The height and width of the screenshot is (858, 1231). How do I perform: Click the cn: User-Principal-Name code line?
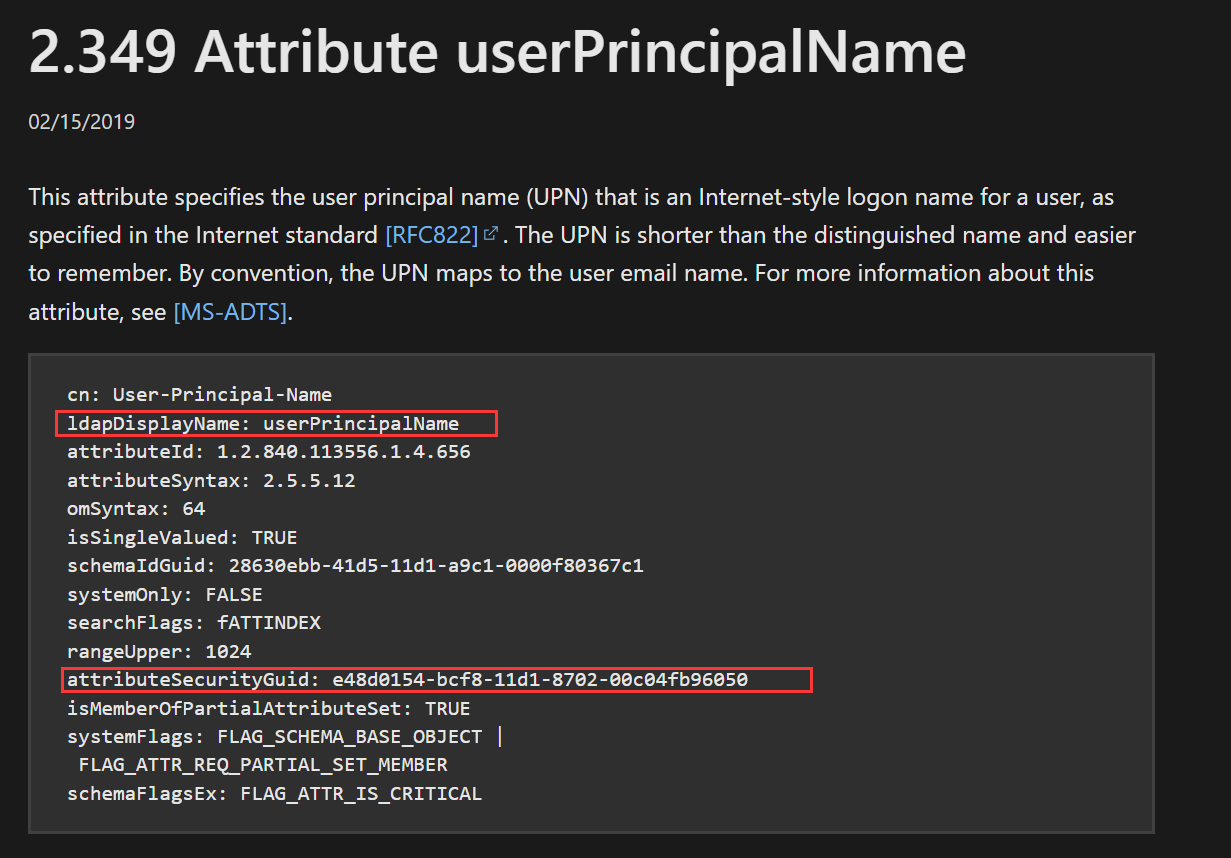[x=199, y=394]
